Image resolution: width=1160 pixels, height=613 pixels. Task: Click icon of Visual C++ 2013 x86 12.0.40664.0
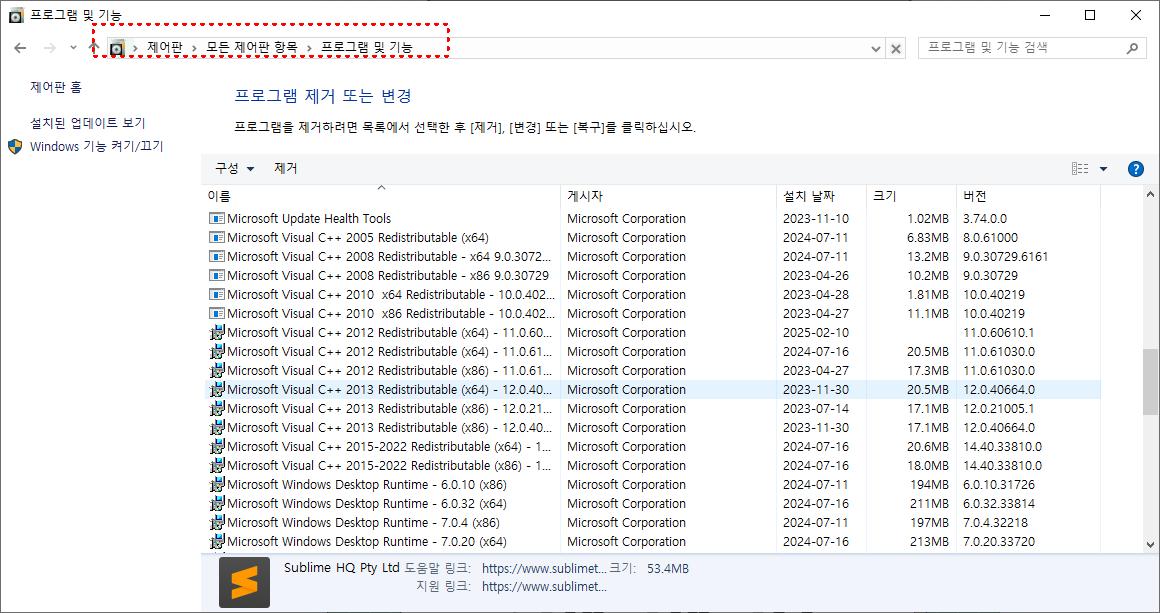pyautogui.click(x=217, y=427)
